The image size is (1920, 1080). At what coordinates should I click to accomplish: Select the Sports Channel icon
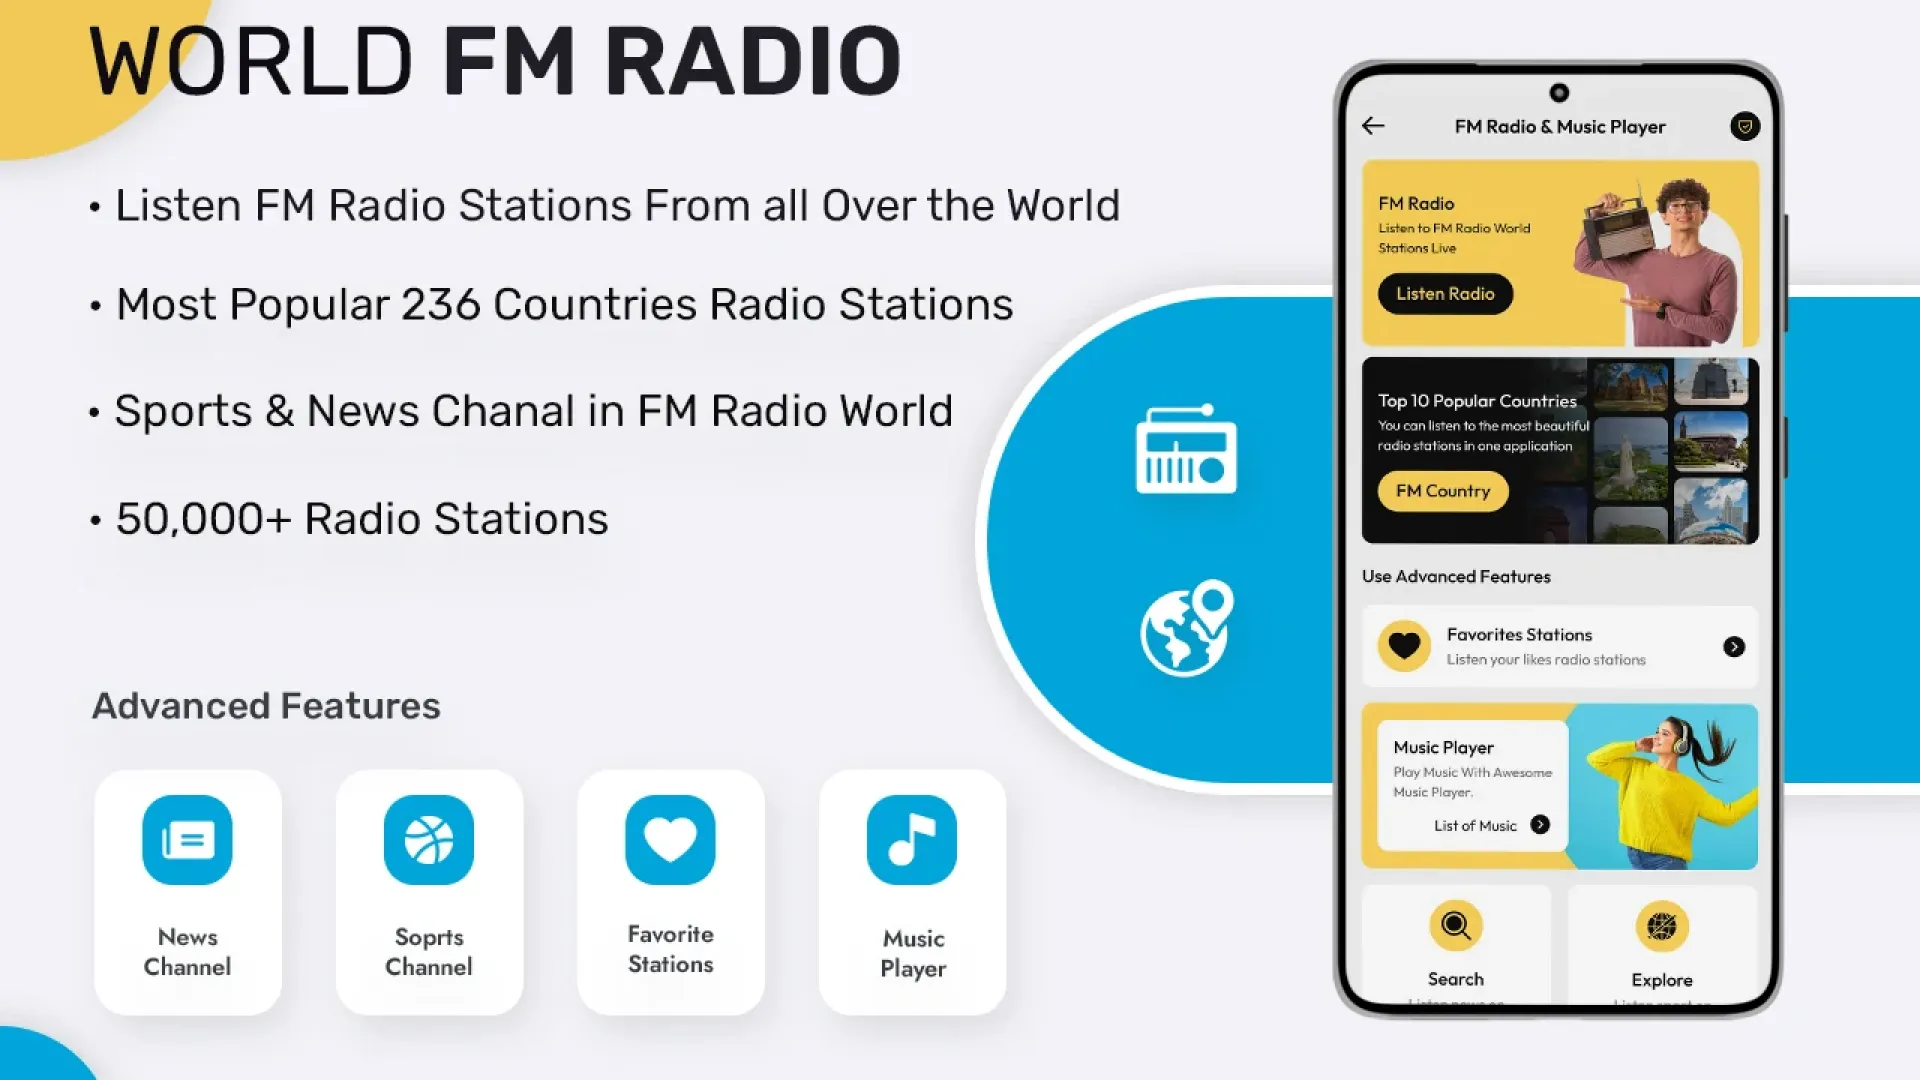pyautogui.click(x=430, y=839)
